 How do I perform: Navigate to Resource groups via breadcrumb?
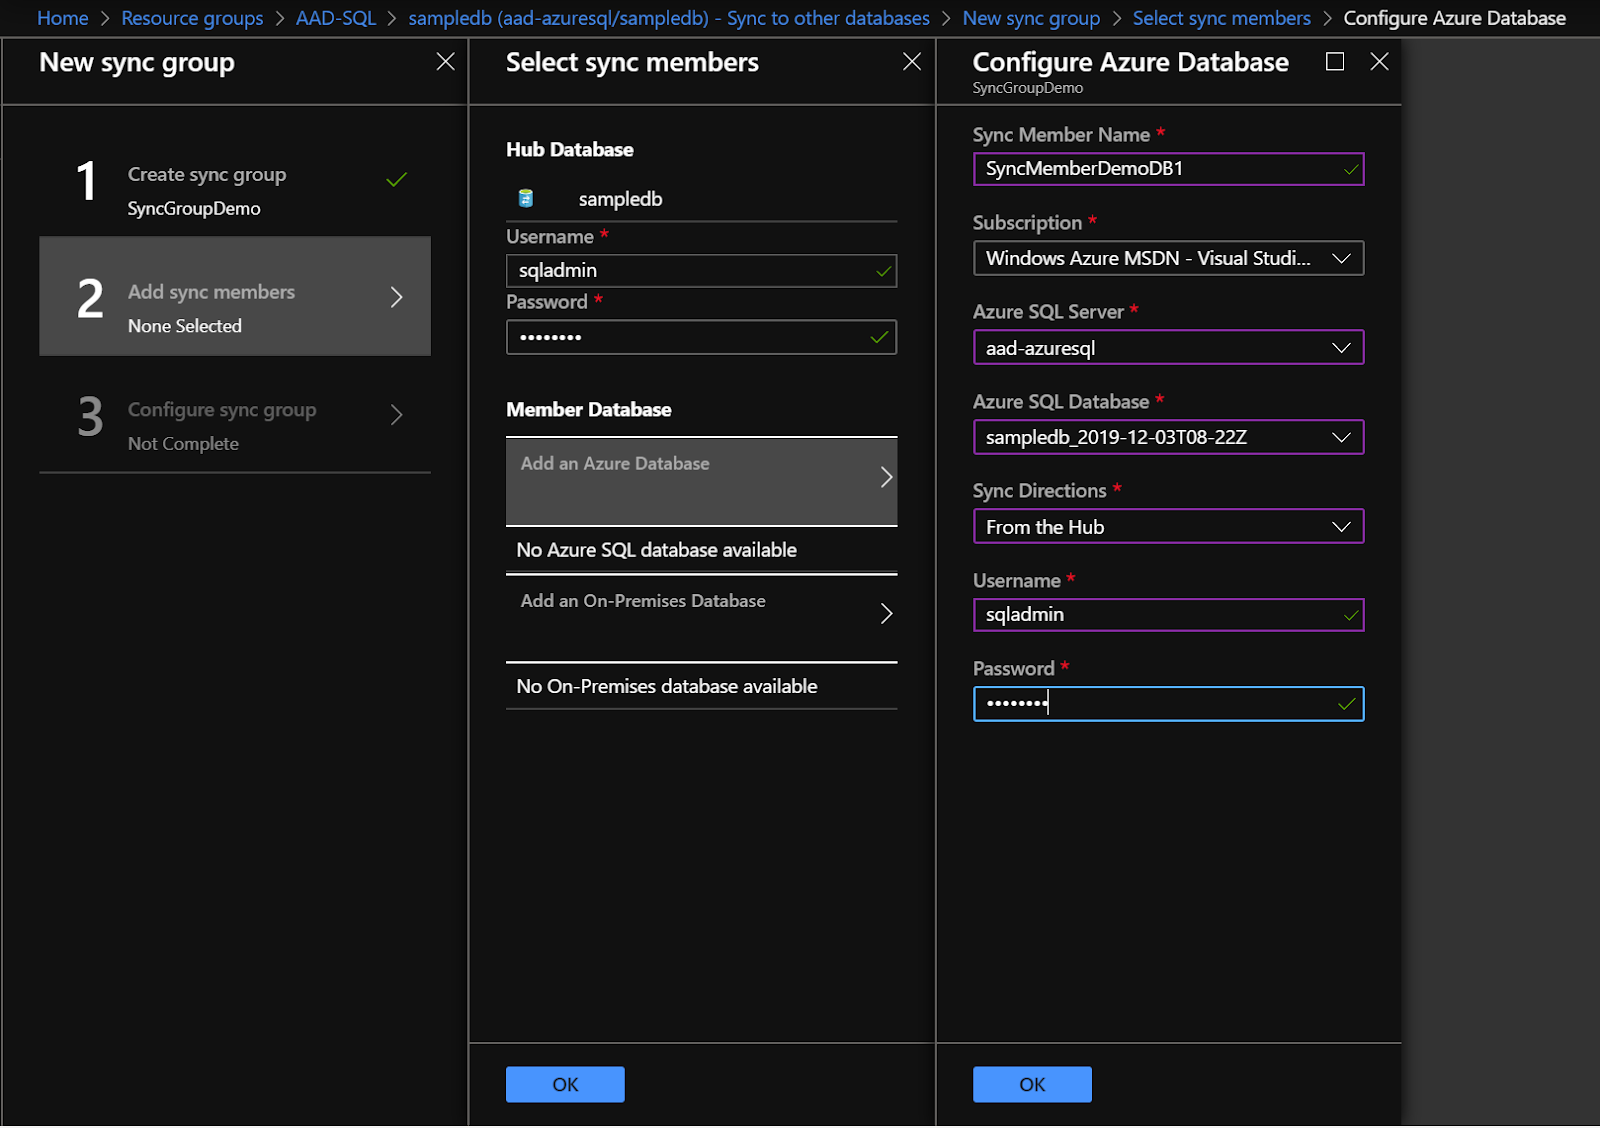coord(191,17)
